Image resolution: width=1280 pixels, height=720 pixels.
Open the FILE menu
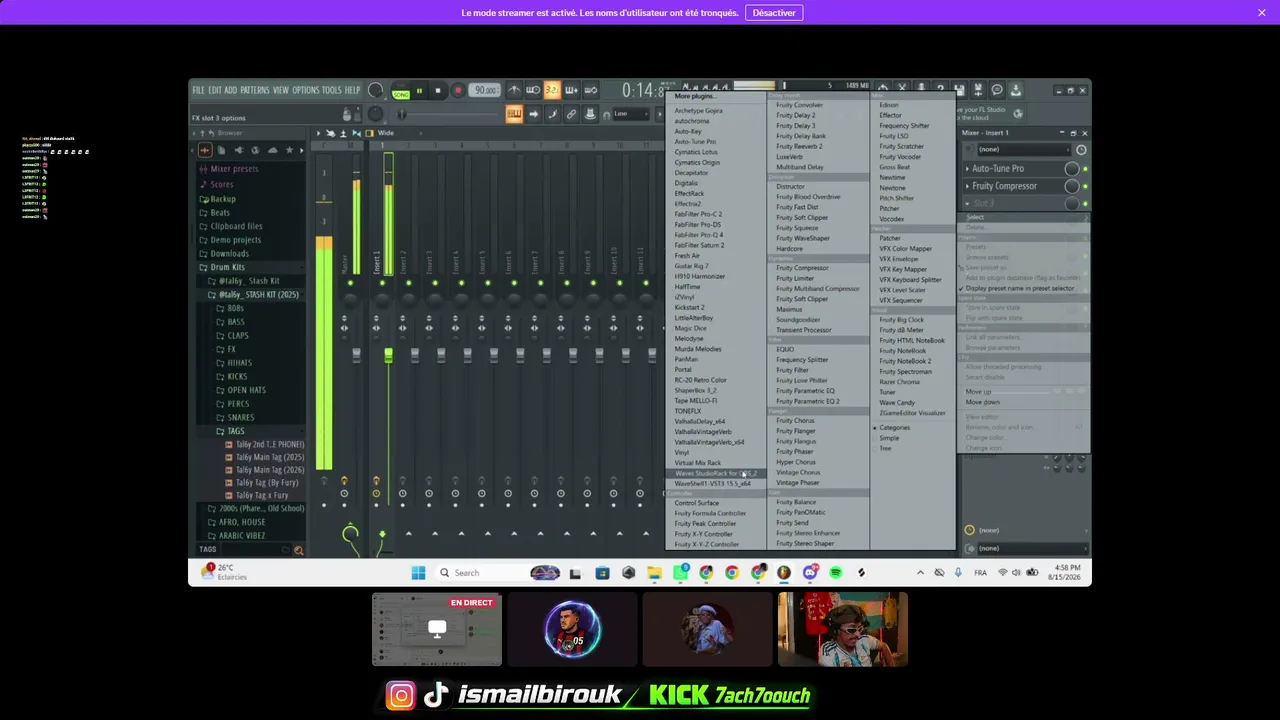198,90
